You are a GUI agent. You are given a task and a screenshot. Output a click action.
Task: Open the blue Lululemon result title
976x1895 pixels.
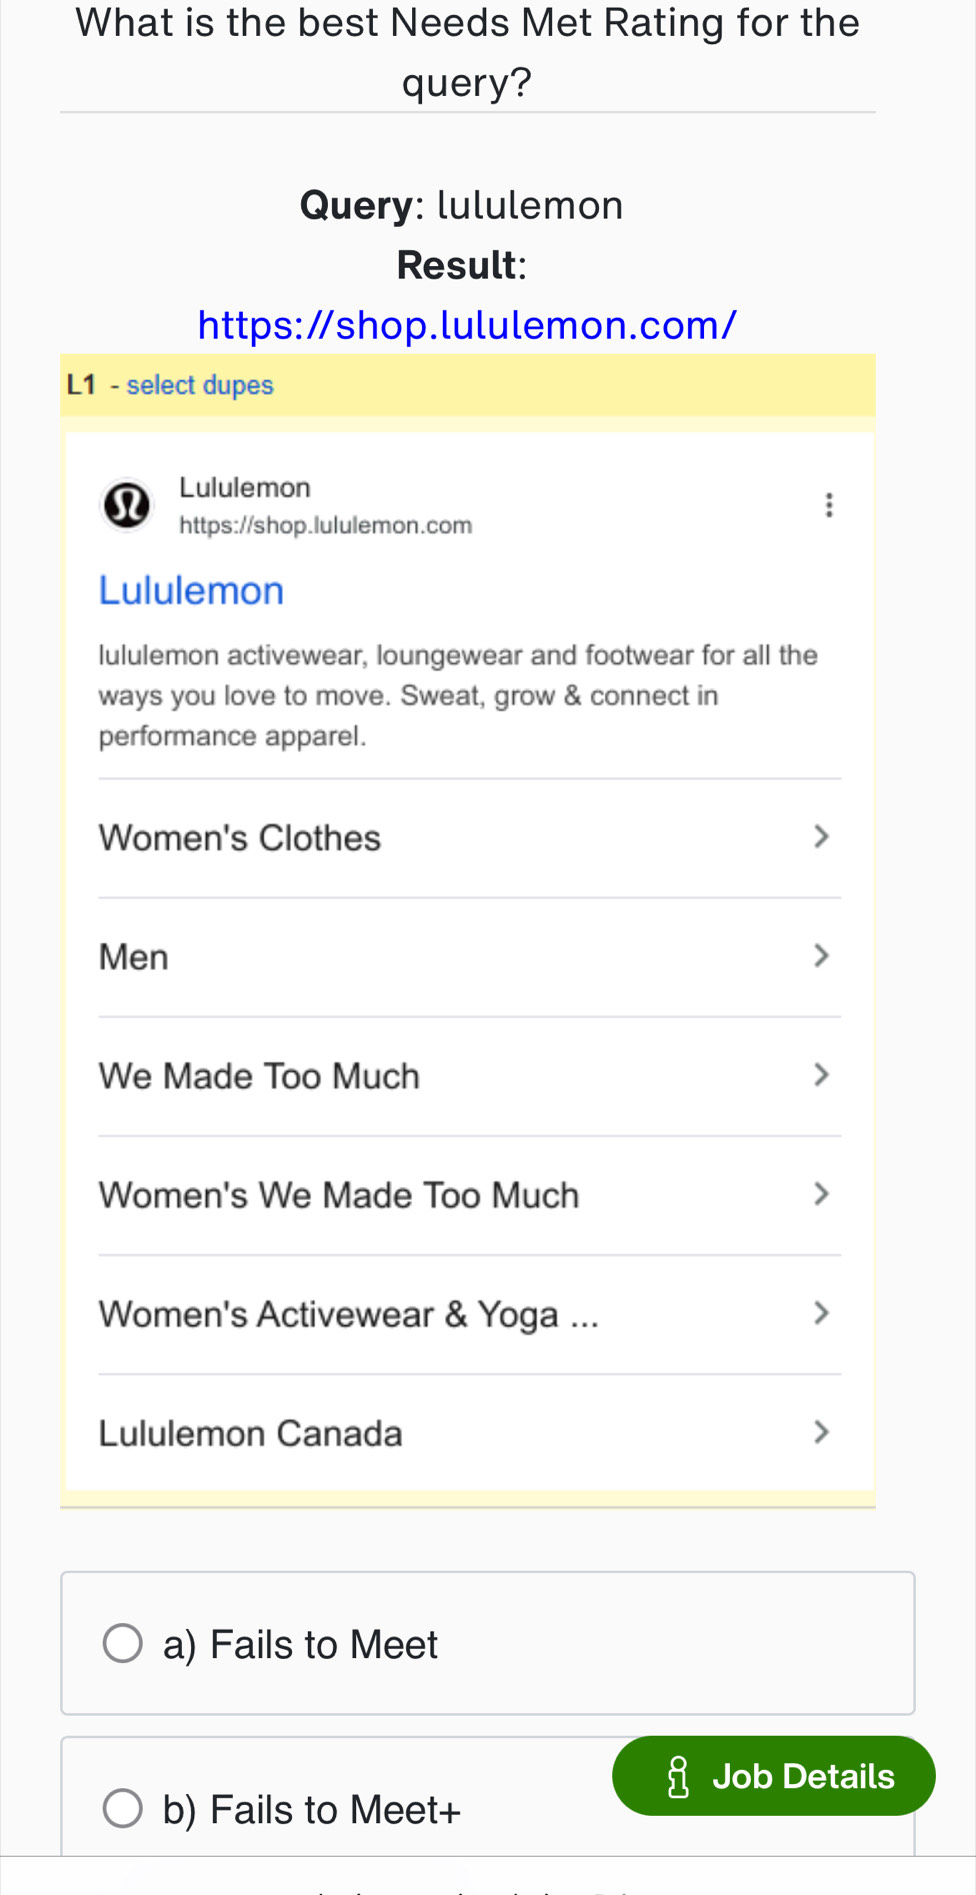(191, 591)
